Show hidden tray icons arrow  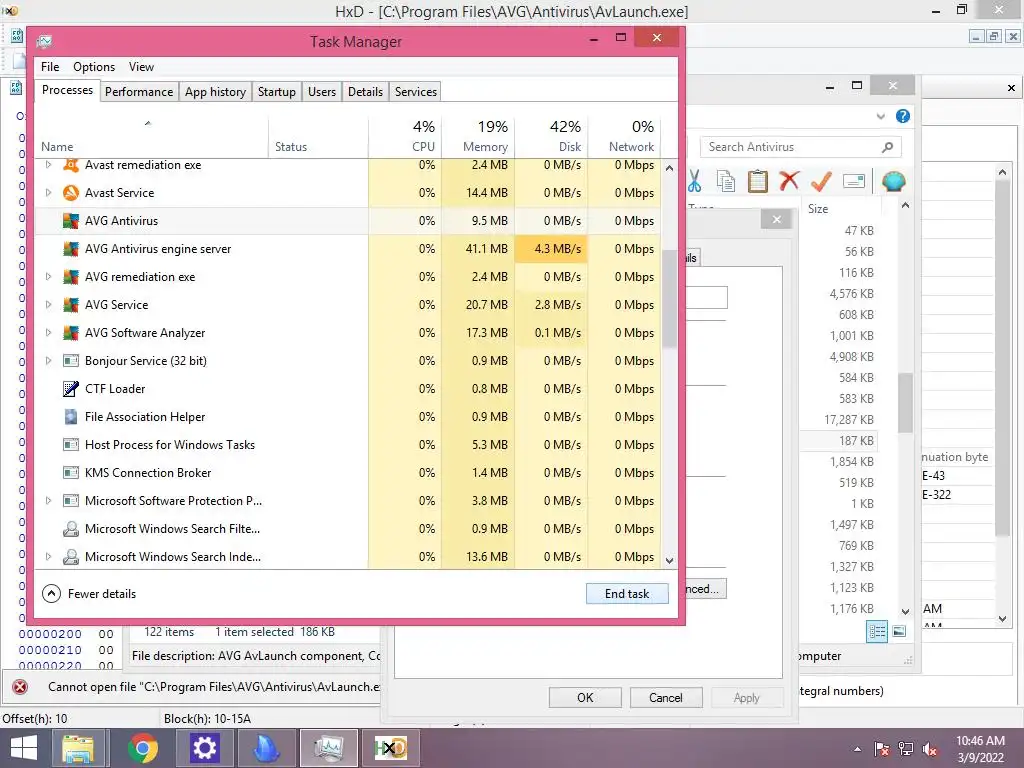point(857,749)
